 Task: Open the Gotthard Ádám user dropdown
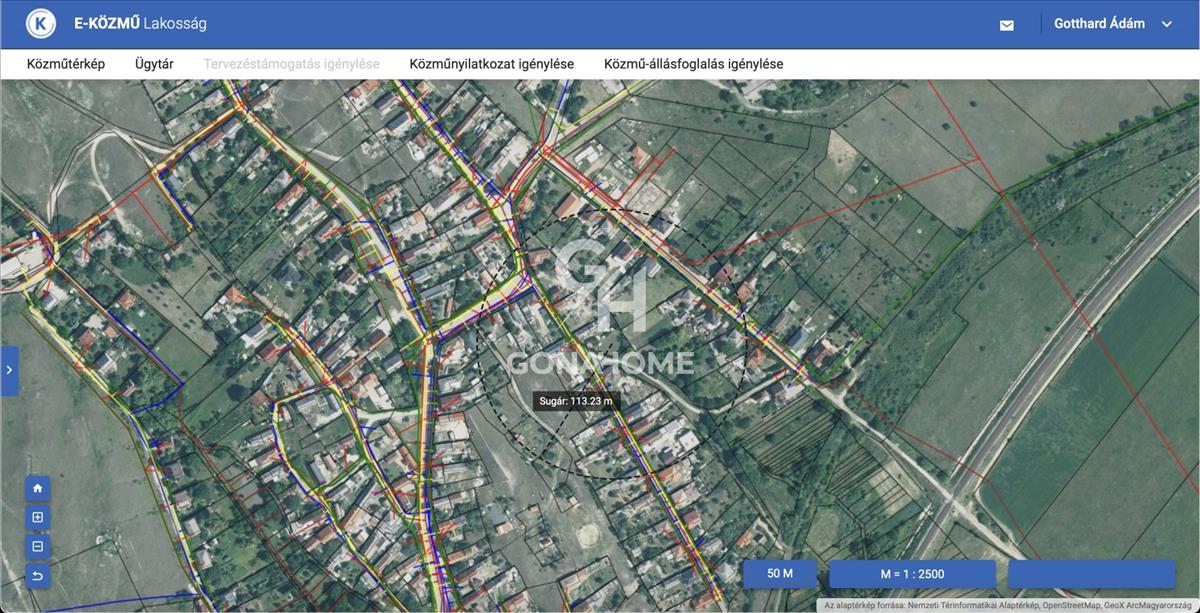(x=1099, y=24)
